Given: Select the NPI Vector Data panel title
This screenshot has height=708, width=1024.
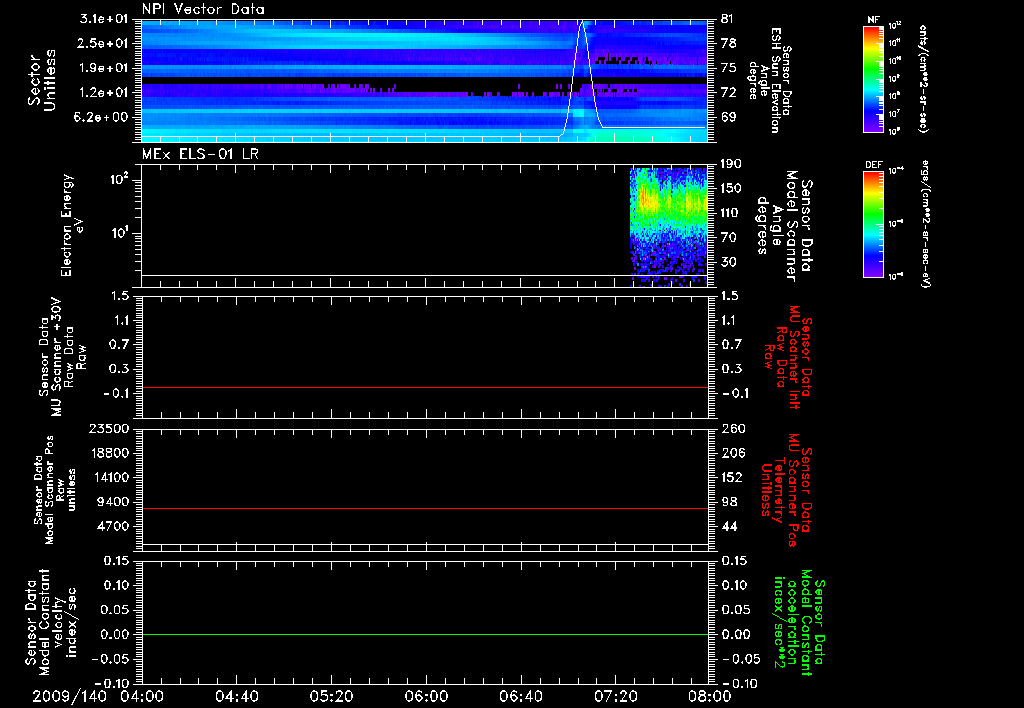Looking at the screenshot, I should pyautogui.click(x=204, y=10).
